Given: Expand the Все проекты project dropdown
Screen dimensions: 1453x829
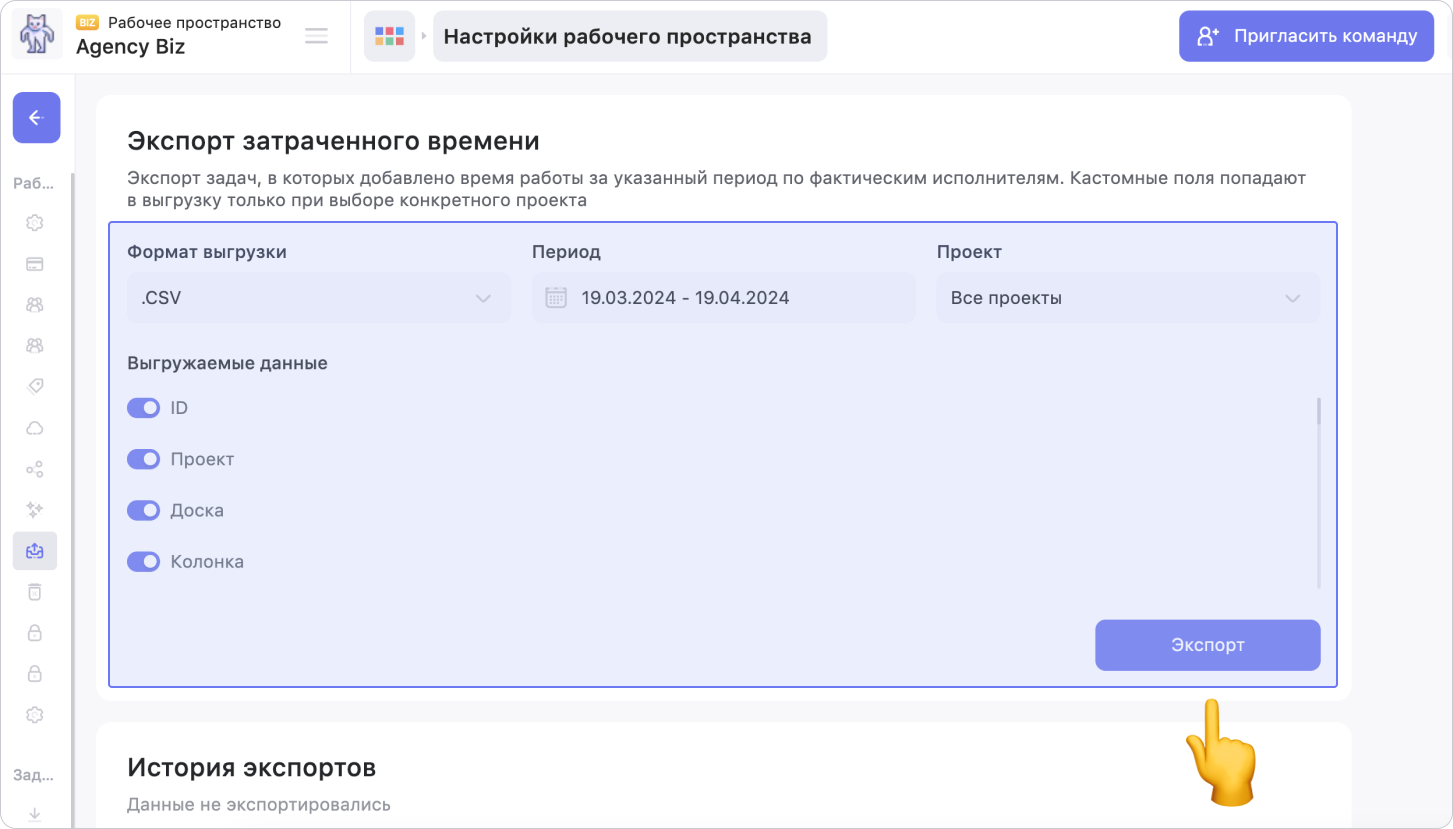Looking at the screenshot, I should (1127, 298).
